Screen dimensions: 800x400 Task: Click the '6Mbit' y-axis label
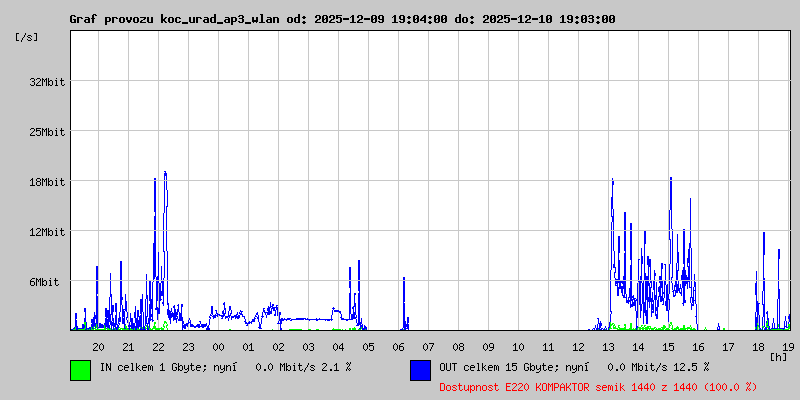[44, 283]
